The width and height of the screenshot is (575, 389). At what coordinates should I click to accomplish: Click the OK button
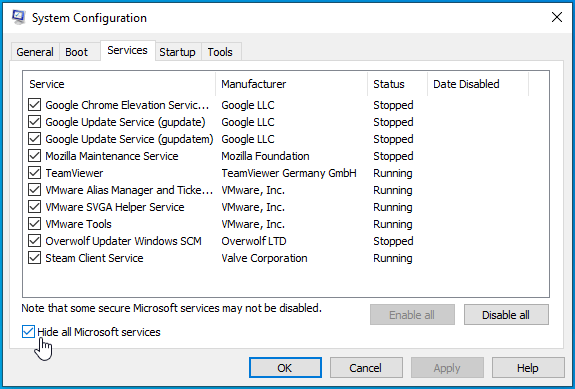pos(285,368)
